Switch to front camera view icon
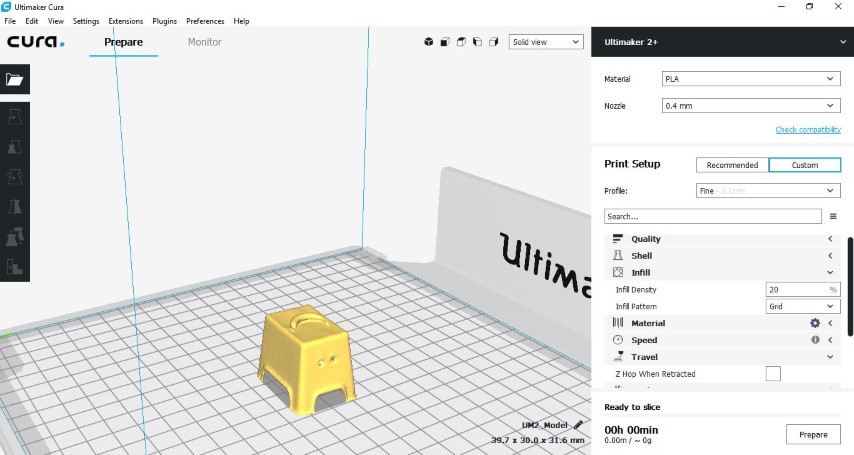The height and width of the screenshot is (455, 854). 445,42
